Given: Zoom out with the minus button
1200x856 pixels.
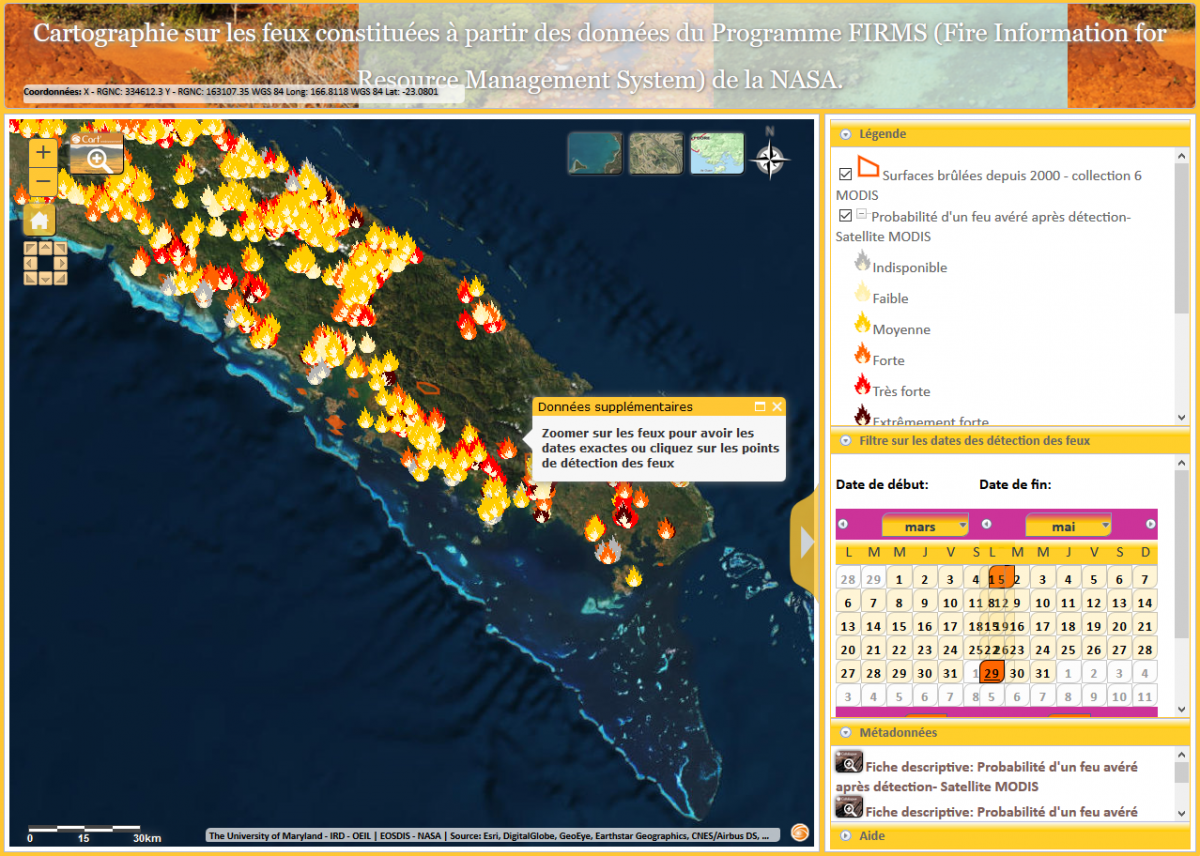Looking at the screenshot, I should (43, 181).
